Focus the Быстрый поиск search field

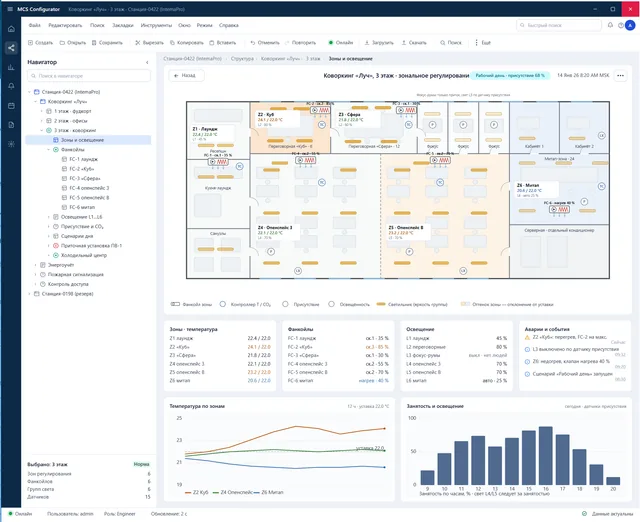pyautogui.click(x=559, y=25)
